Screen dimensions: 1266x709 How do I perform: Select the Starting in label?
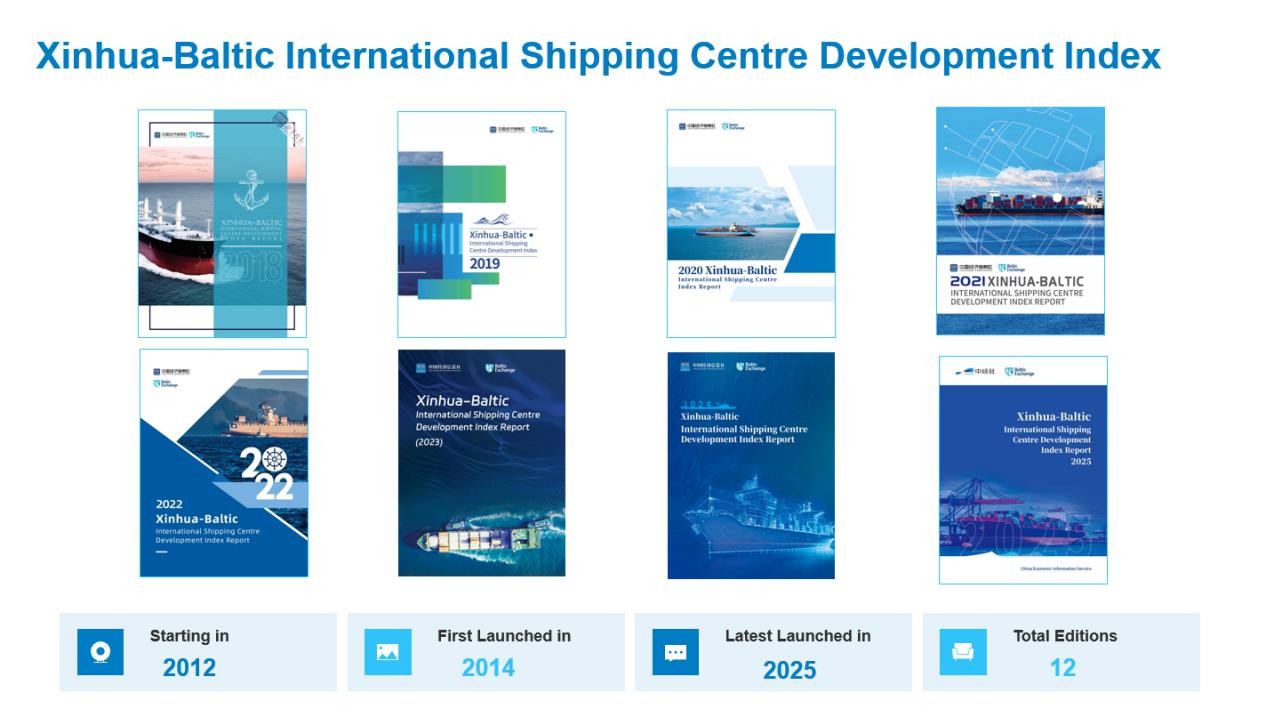189,636
